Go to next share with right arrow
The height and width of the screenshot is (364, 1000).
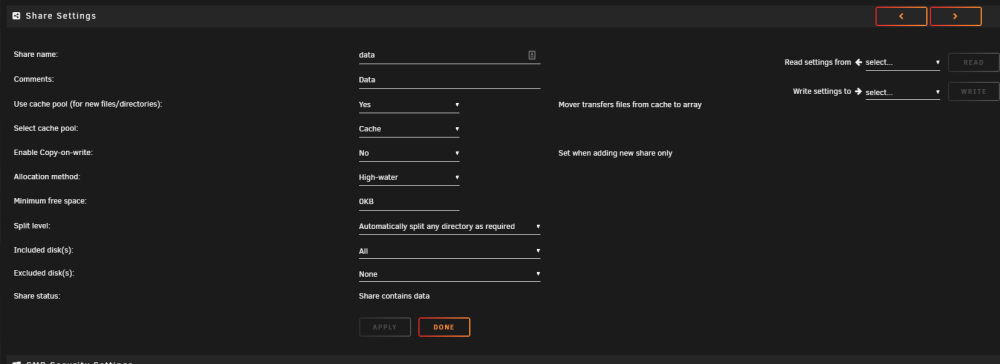point(955,17)
